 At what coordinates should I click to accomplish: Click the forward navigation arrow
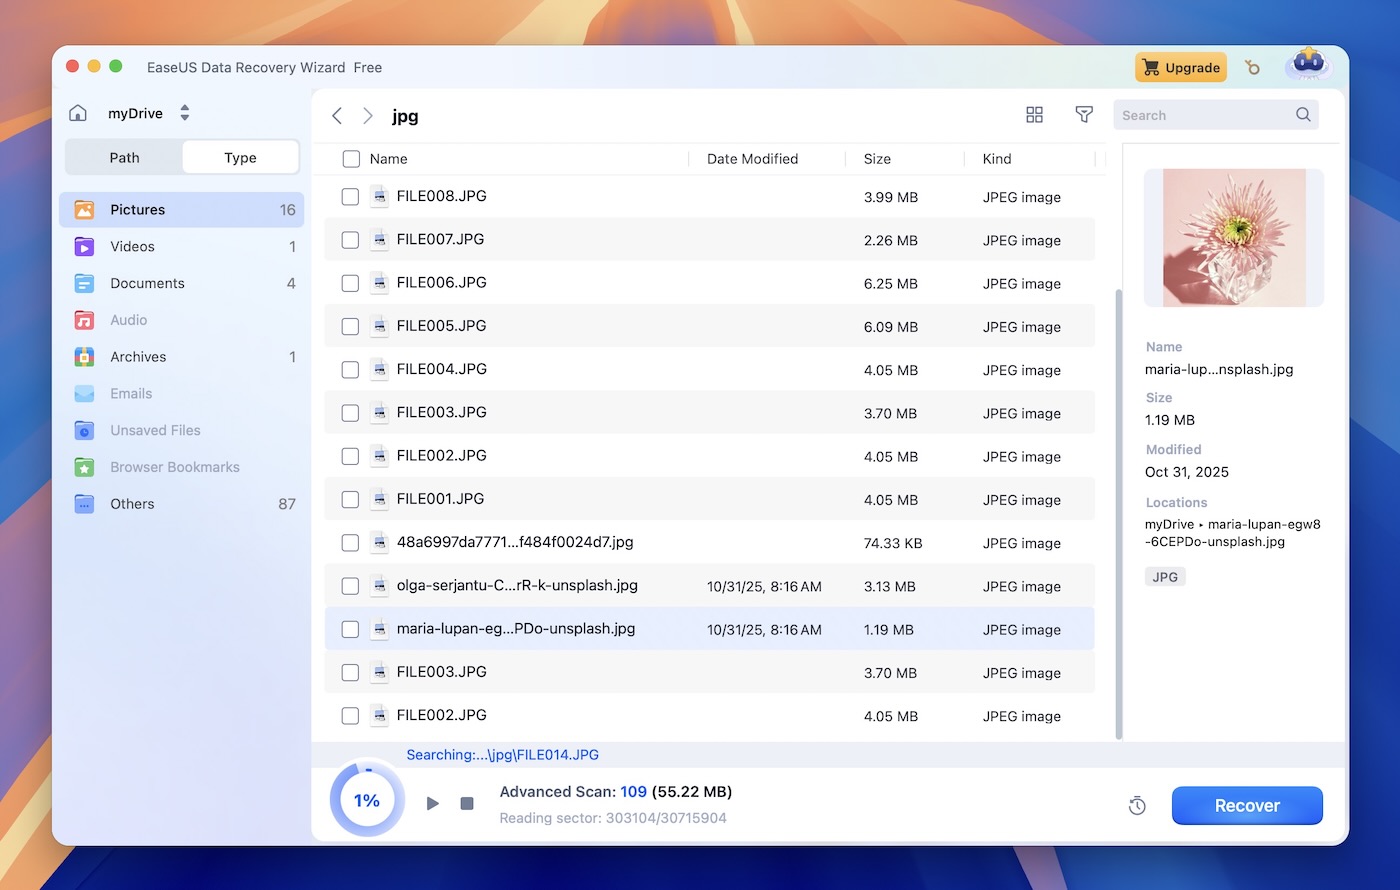(x=367, y=115)
